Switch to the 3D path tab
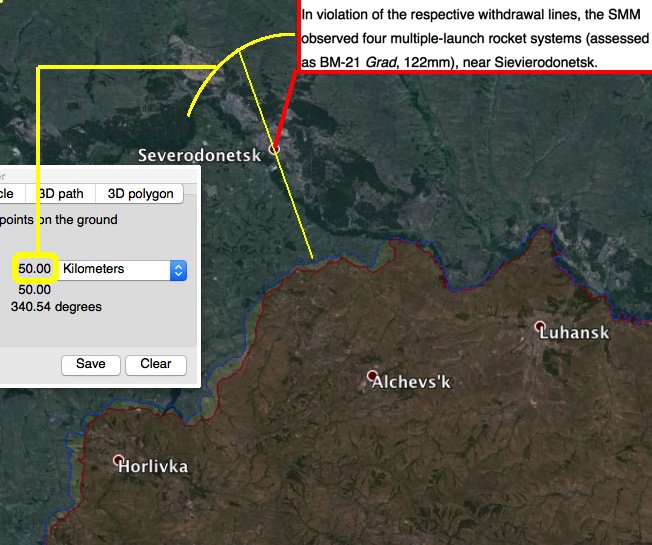Screen dimensions: 652x545 coord(61,194)
